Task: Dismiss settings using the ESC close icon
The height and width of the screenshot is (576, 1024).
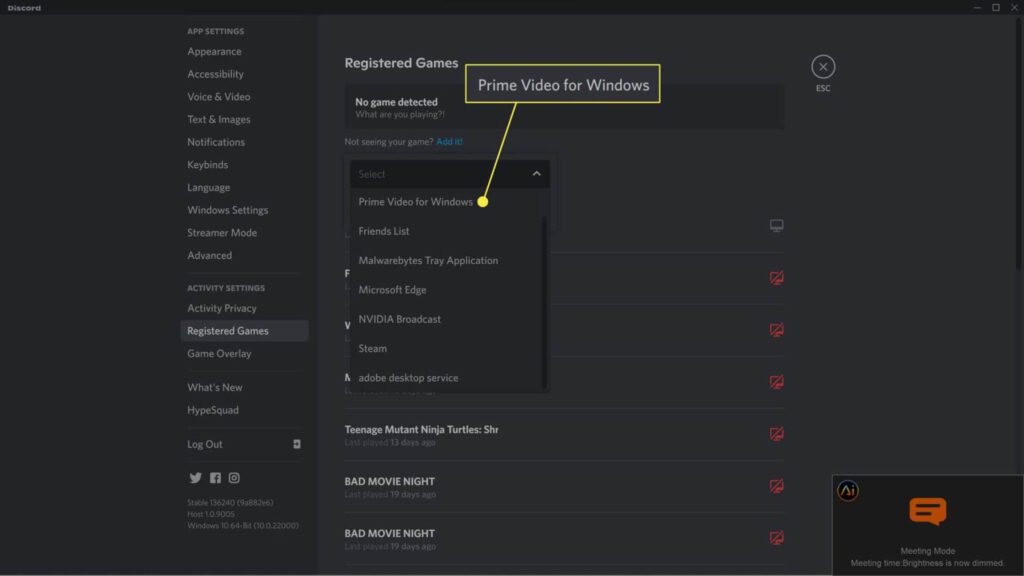Action: click(x=822, y=67)
